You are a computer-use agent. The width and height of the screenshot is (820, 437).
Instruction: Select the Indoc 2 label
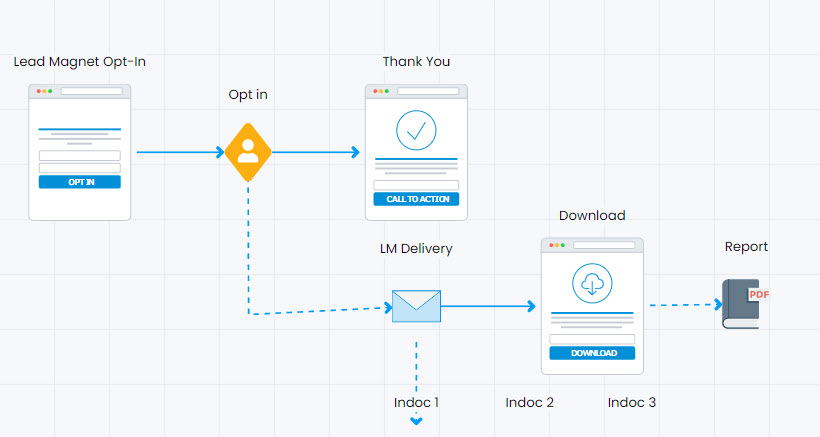530,402
